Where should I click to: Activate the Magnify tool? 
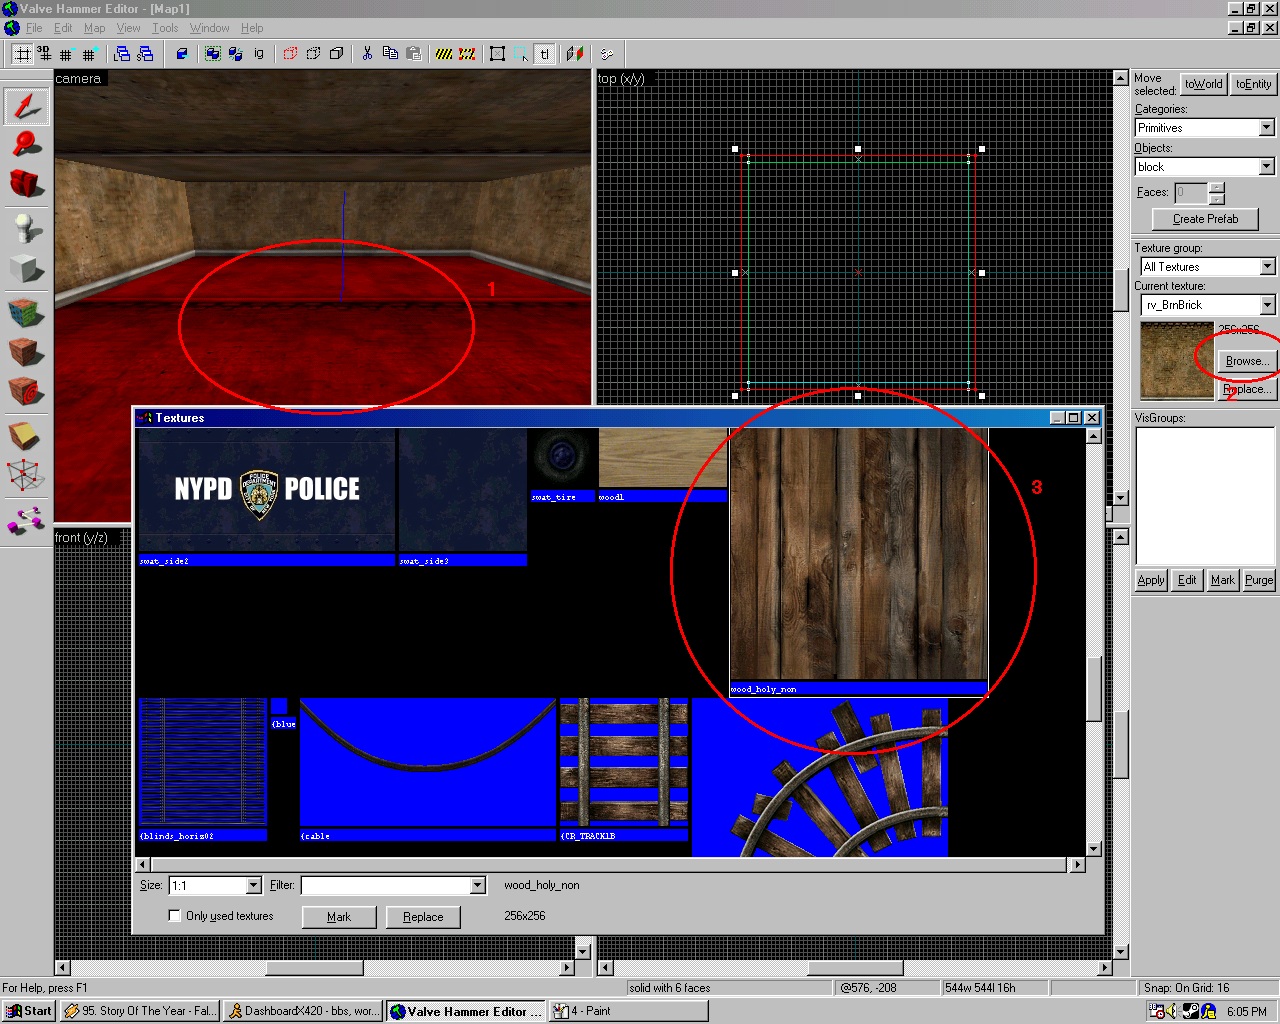click(x=25, y=143)
